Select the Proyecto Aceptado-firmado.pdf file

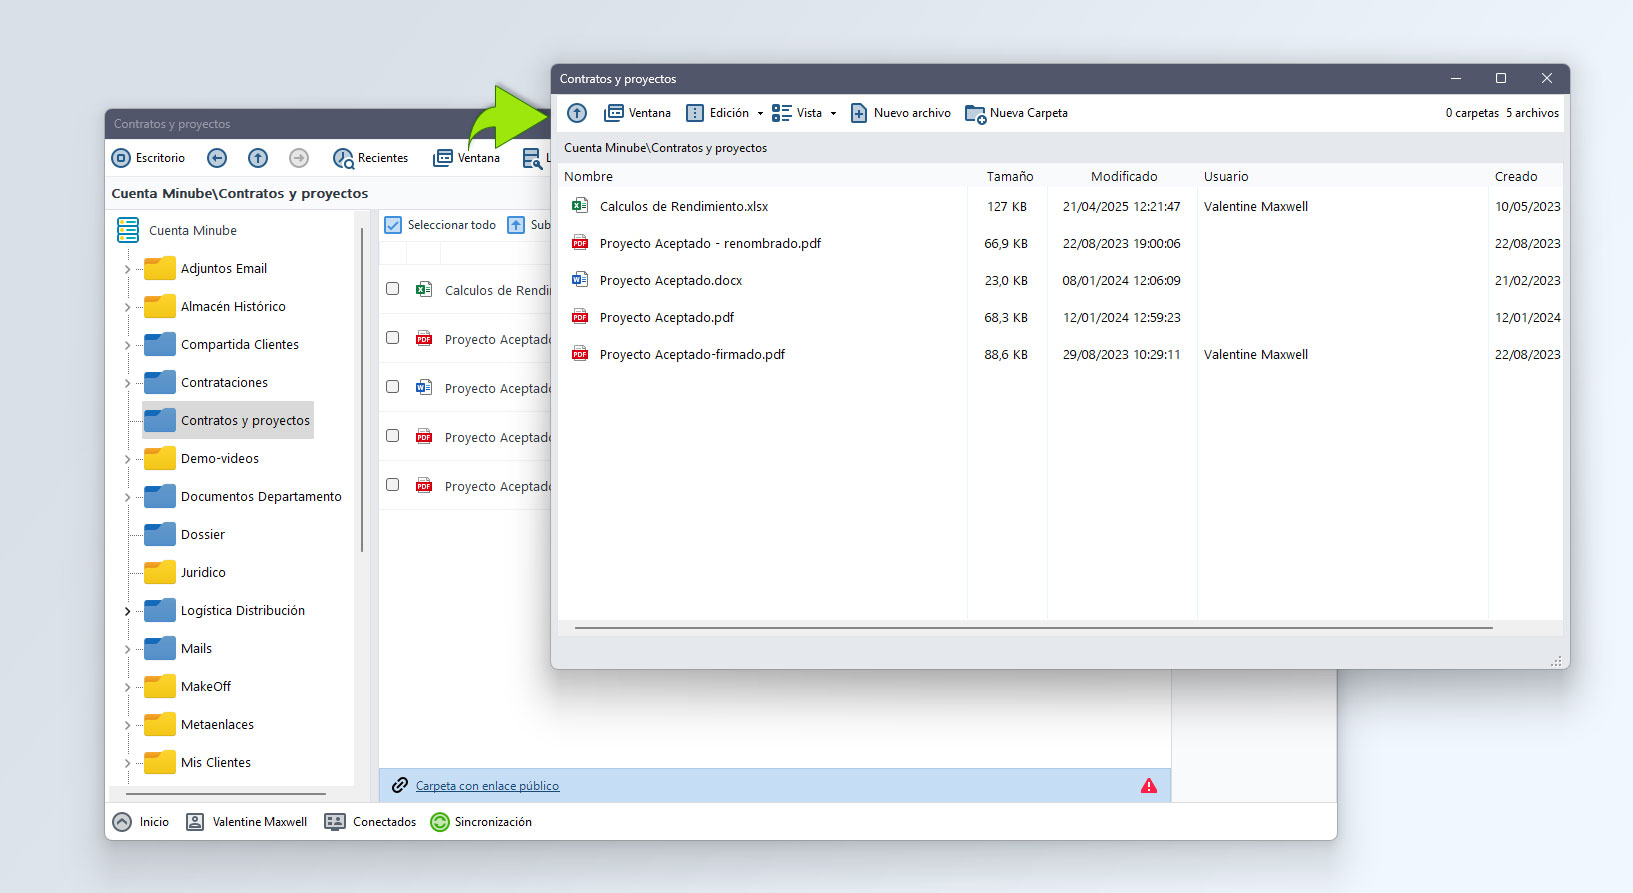click(x=692, y=354)
